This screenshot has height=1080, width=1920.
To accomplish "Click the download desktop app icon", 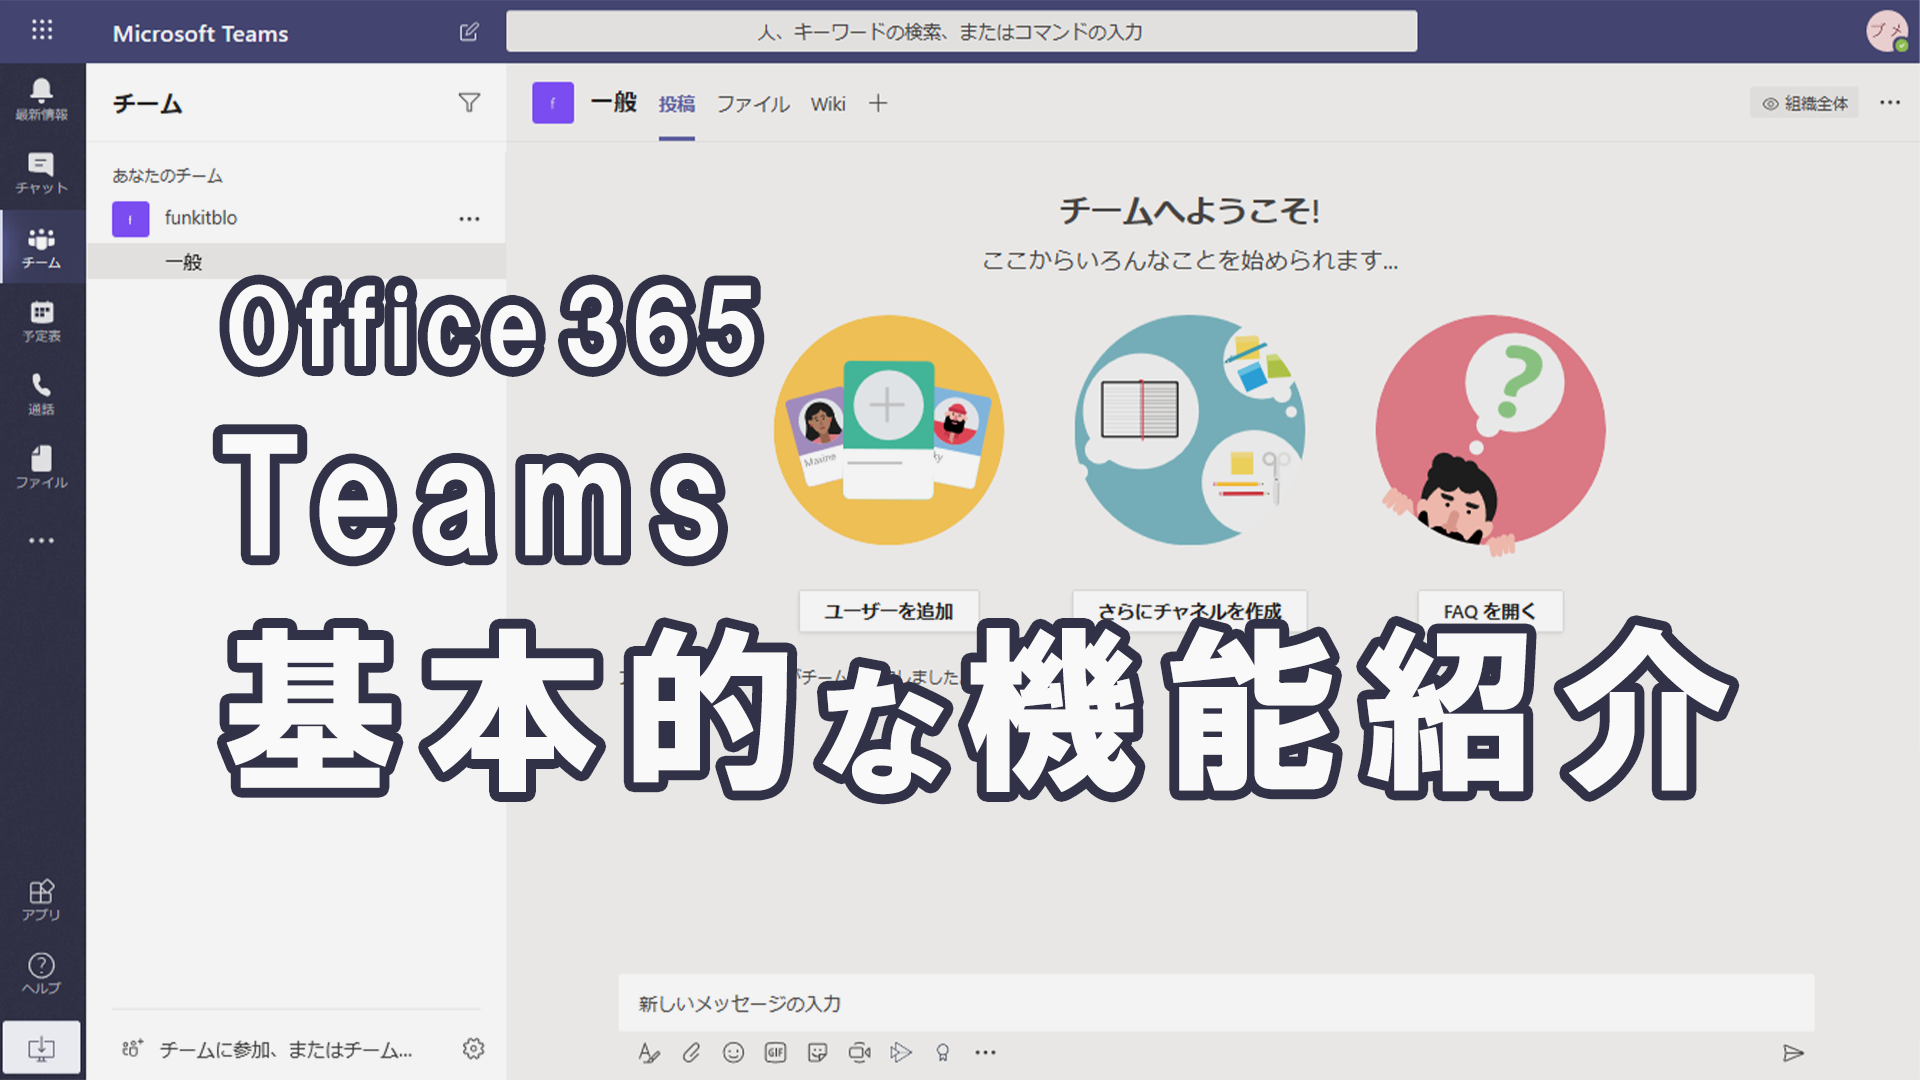I will pos(41,1047).
